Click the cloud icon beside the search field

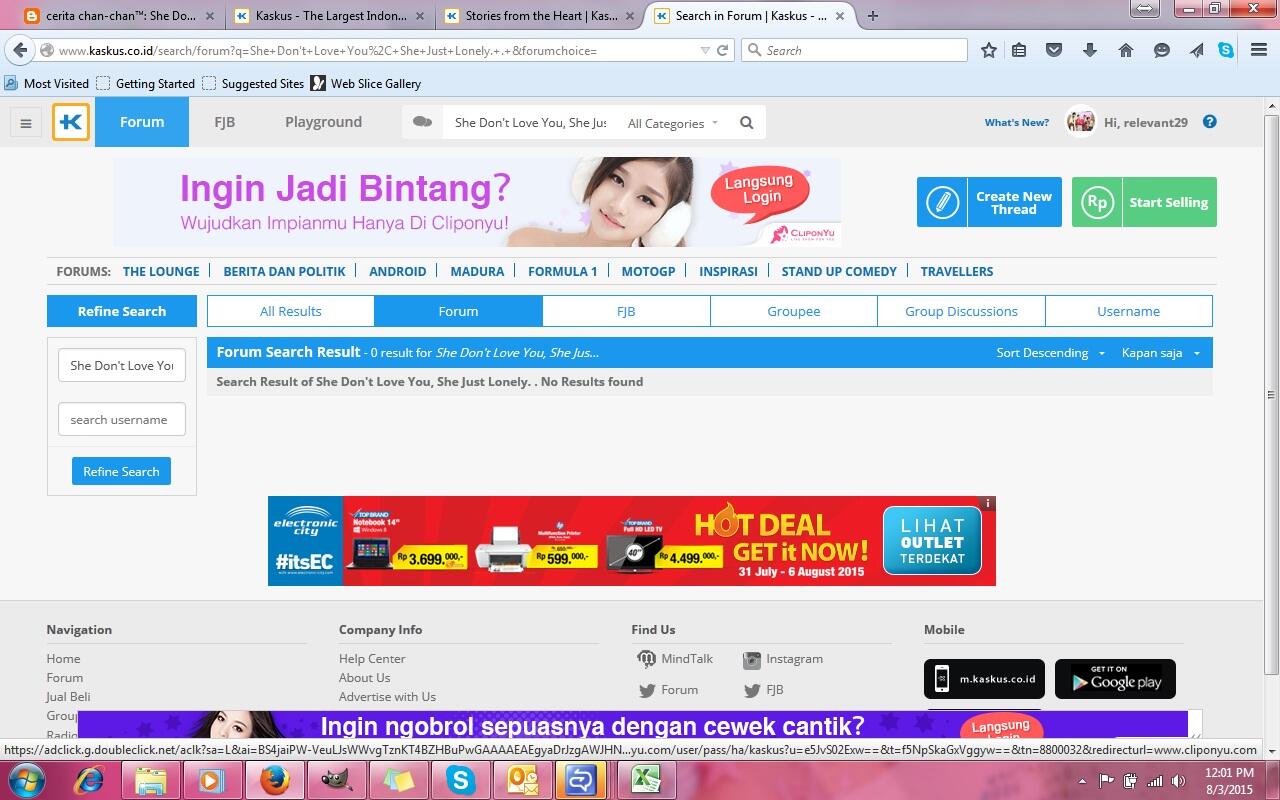[x=423, y=122]
